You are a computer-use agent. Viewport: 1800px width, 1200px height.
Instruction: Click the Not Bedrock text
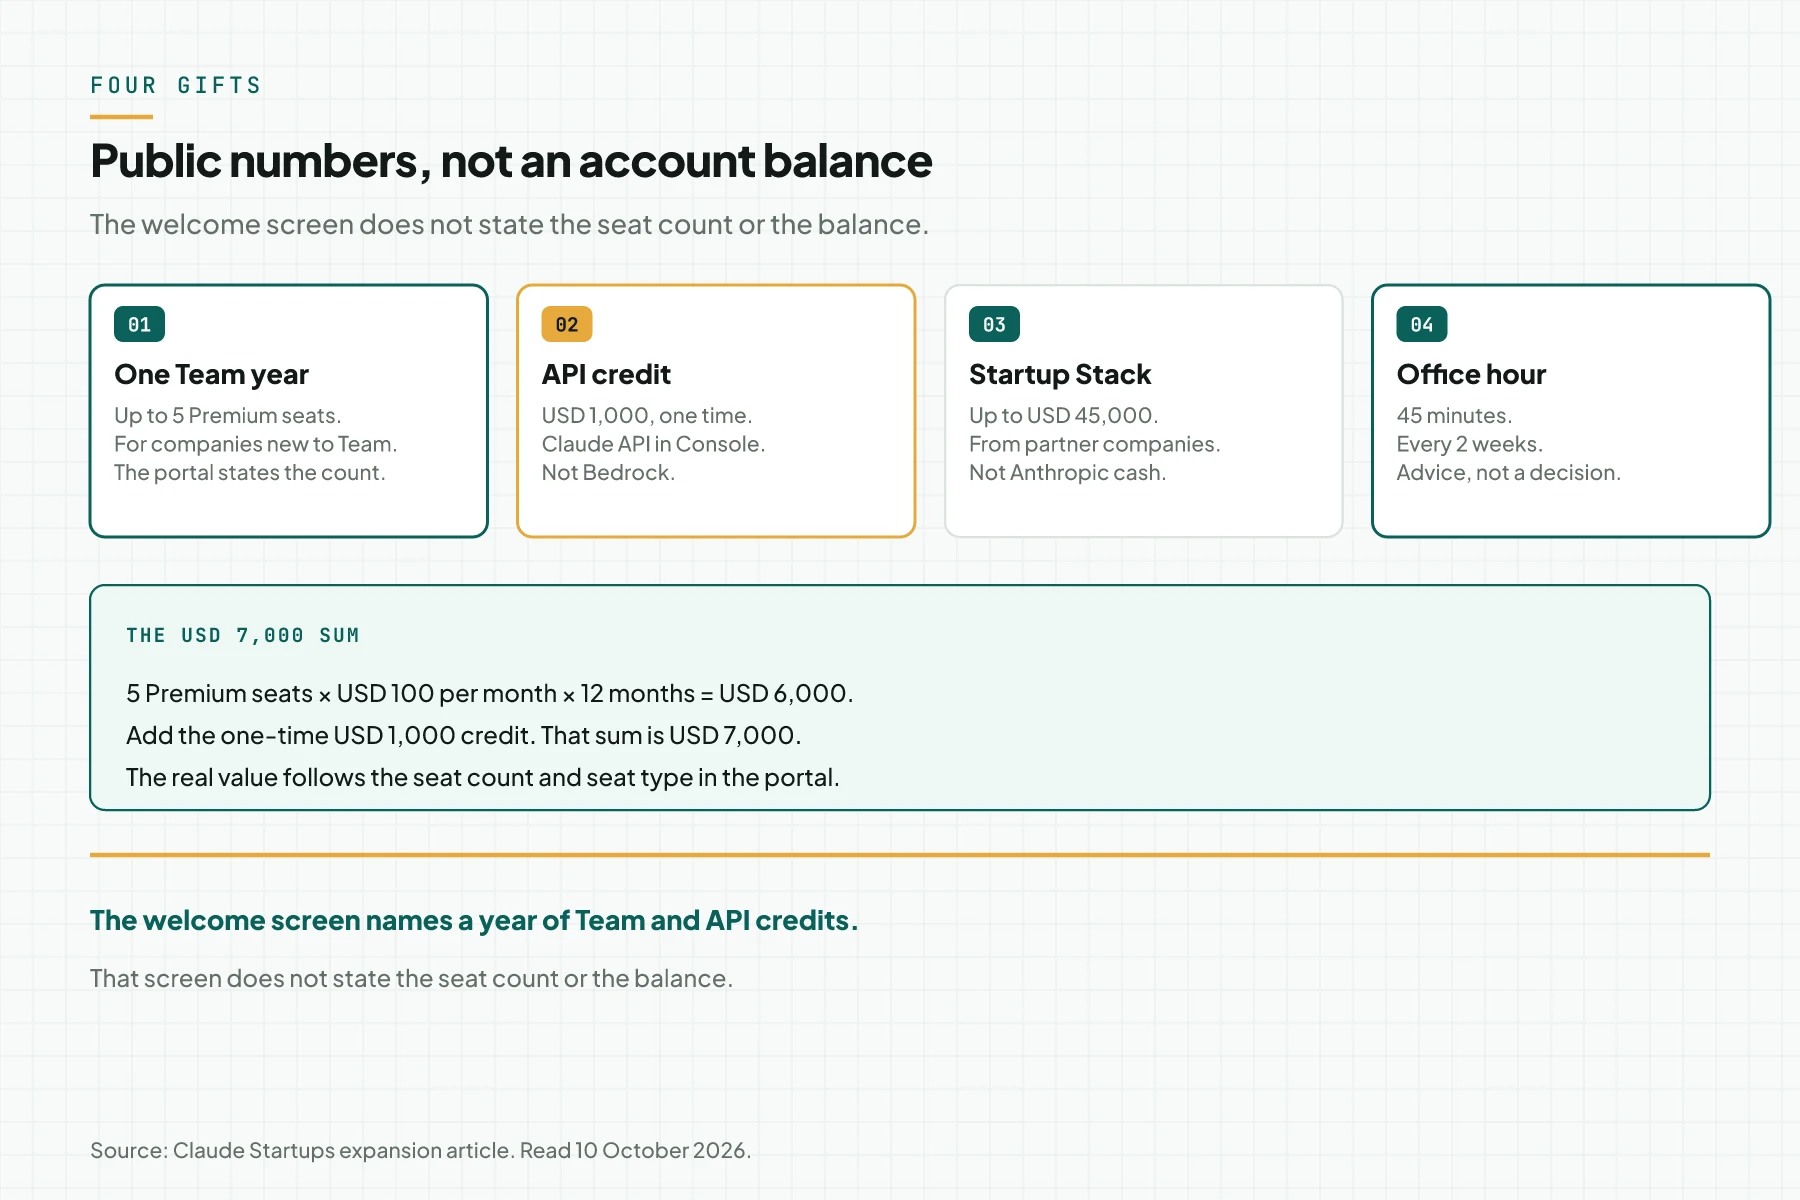click(608, 472)
